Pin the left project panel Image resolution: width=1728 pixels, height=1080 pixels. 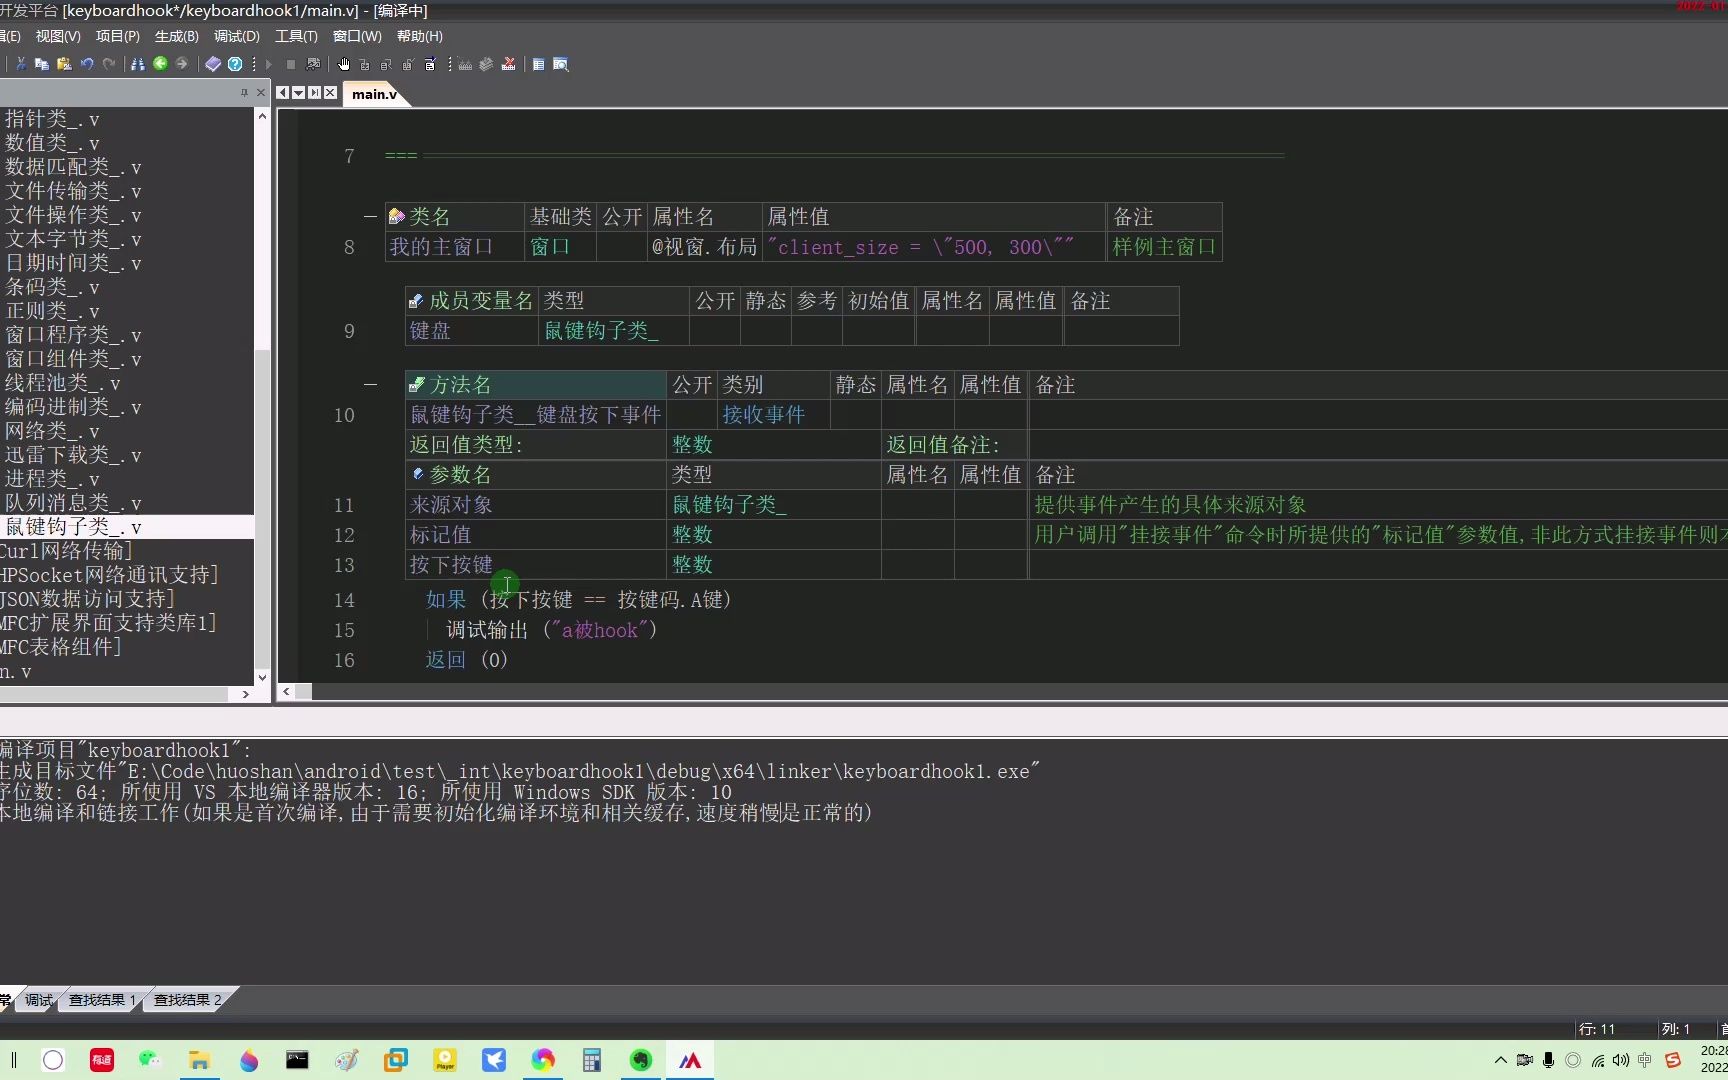coord(244,93)
